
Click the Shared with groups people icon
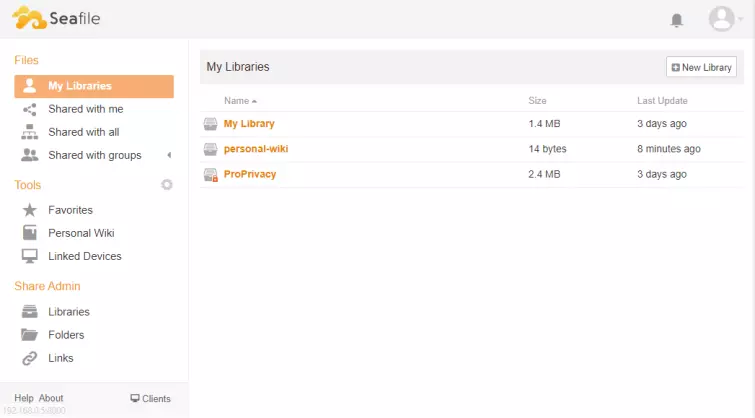(x=29, y=155)
